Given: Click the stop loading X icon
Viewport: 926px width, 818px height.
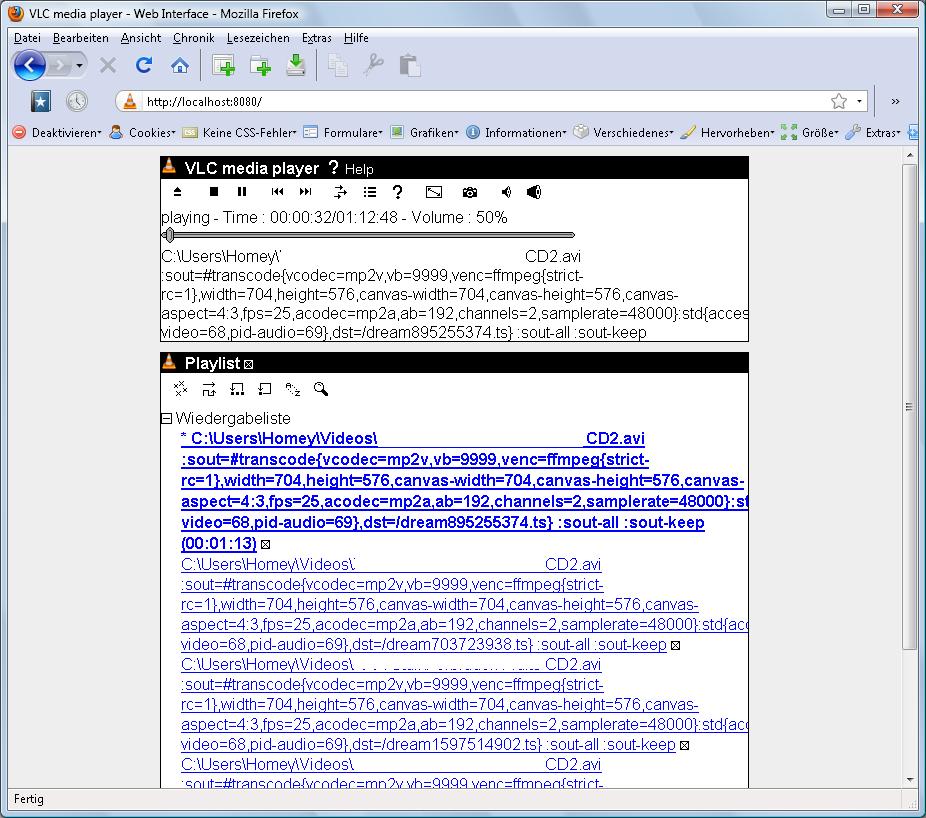Looking at the screenshot, I should [107, 65].
